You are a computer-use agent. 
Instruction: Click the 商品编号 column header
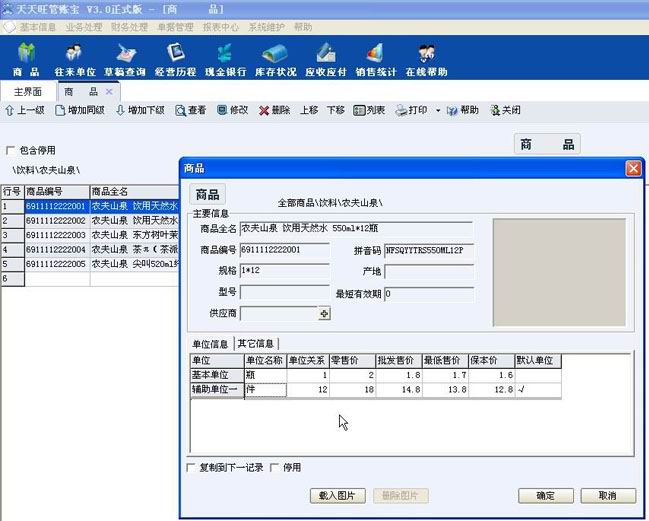point(57,192)
